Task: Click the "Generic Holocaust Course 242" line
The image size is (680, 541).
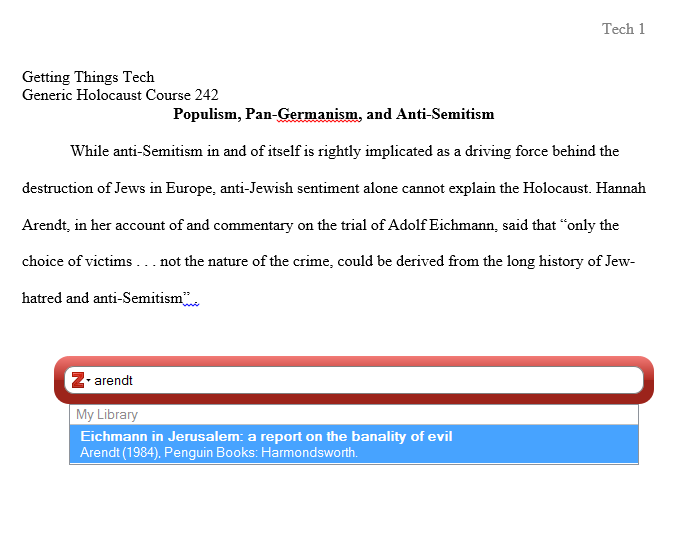Action: 120,95
